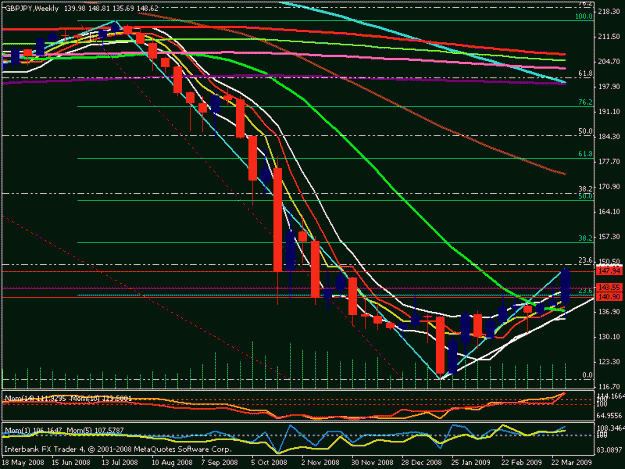The width and height of the screenshot is (625, 469).
Task: Select the green 76.2 Fibonacci level label
Action: pos(586,102)
